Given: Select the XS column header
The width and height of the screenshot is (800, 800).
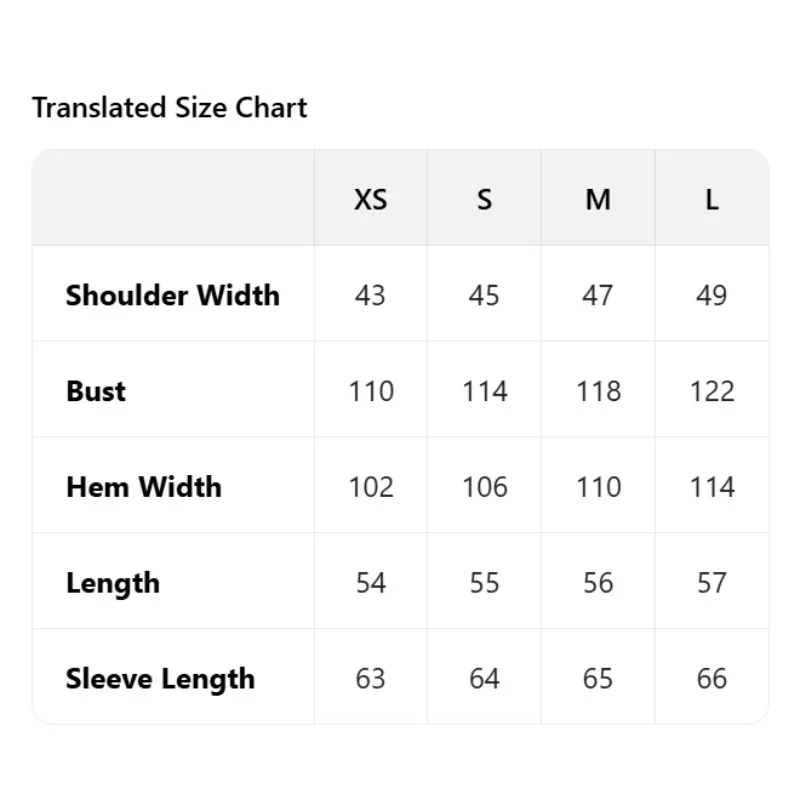Looking at the screenshot, I should [370, 199].
